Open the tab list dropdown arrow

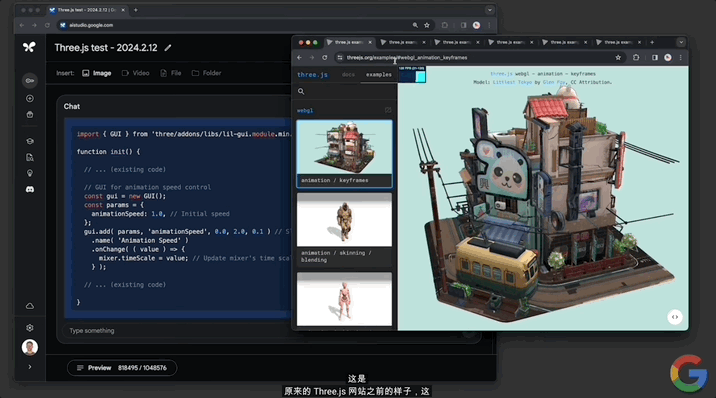point(681,42)
